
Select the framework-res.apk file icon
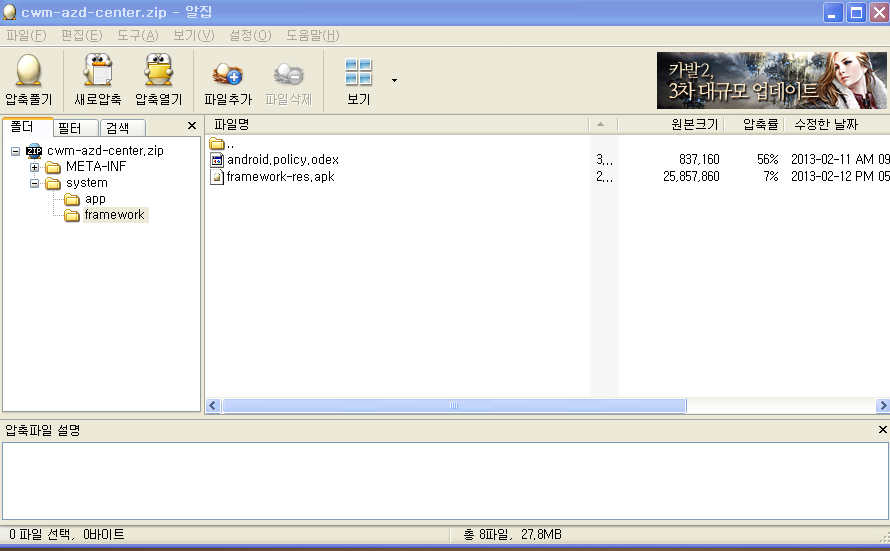coord(218,177)
